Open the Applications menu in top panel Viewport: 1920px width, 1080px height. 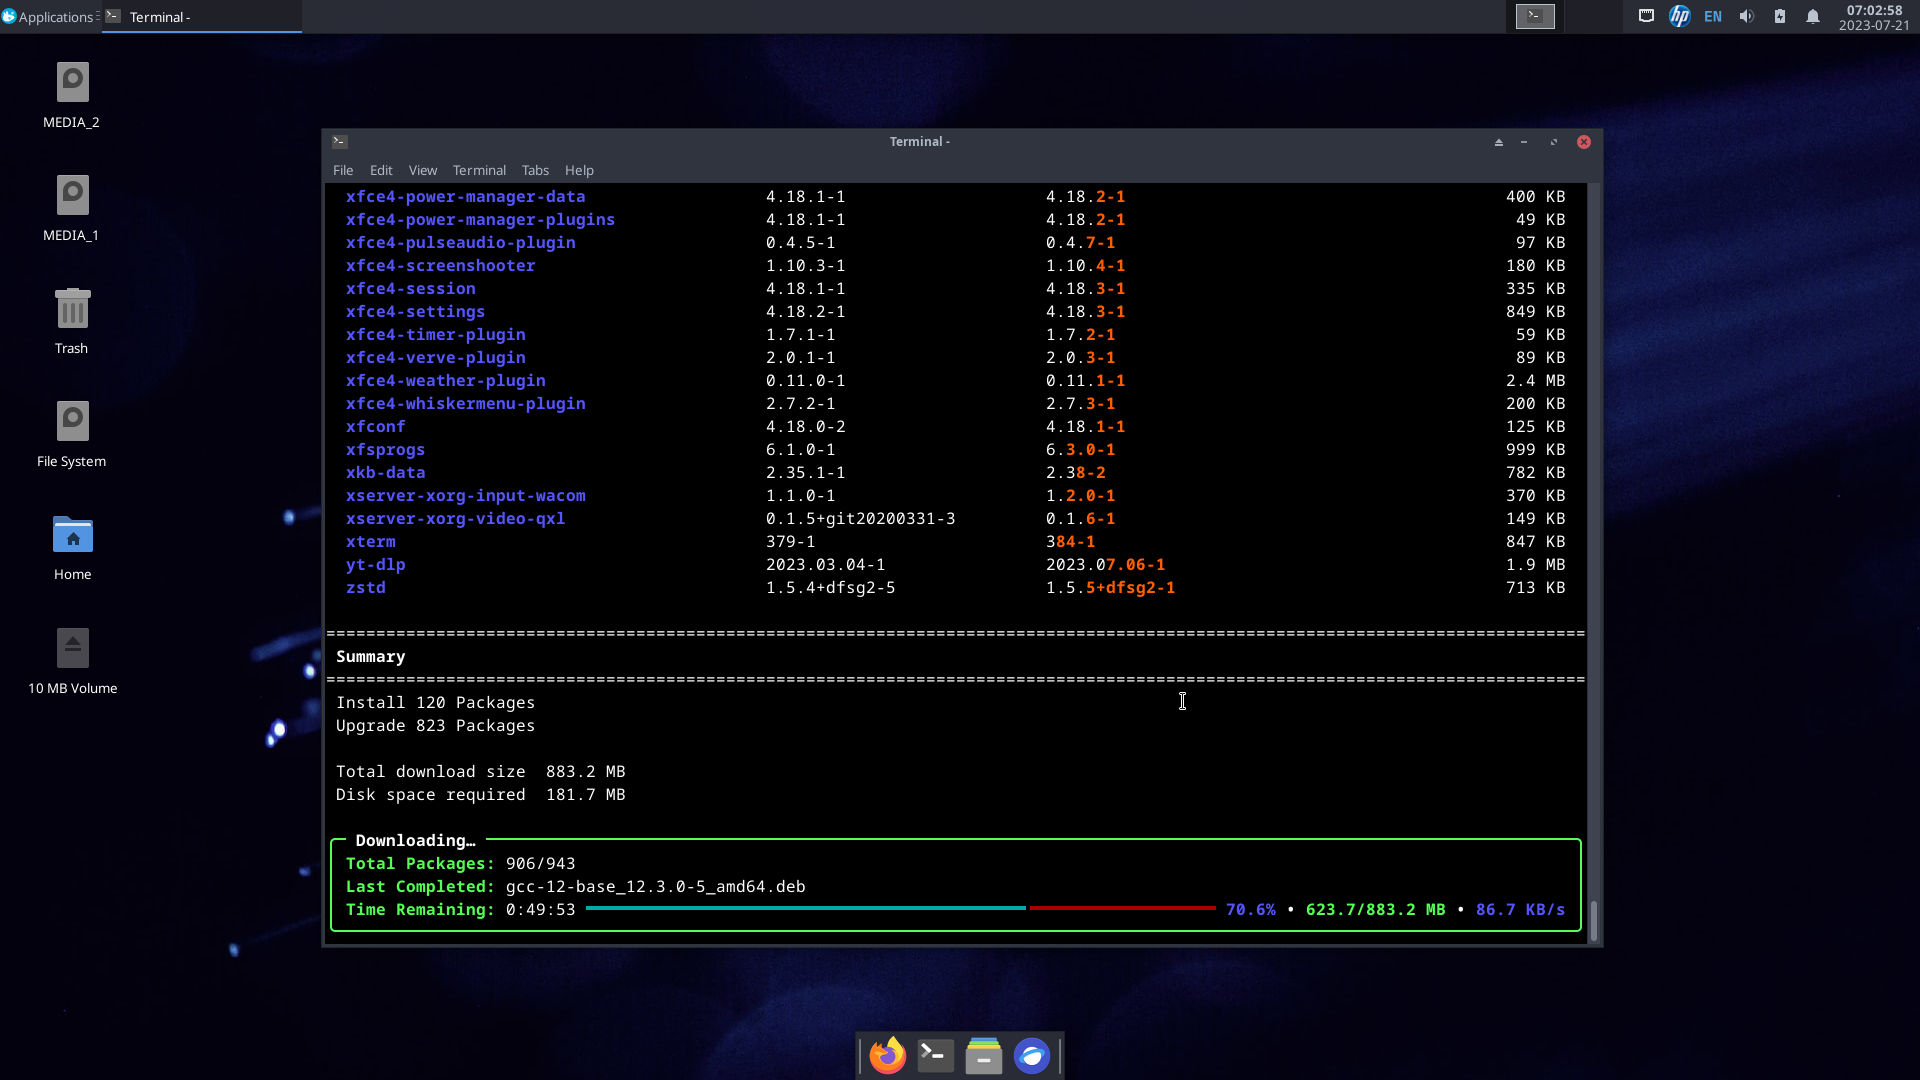(48, 17)
